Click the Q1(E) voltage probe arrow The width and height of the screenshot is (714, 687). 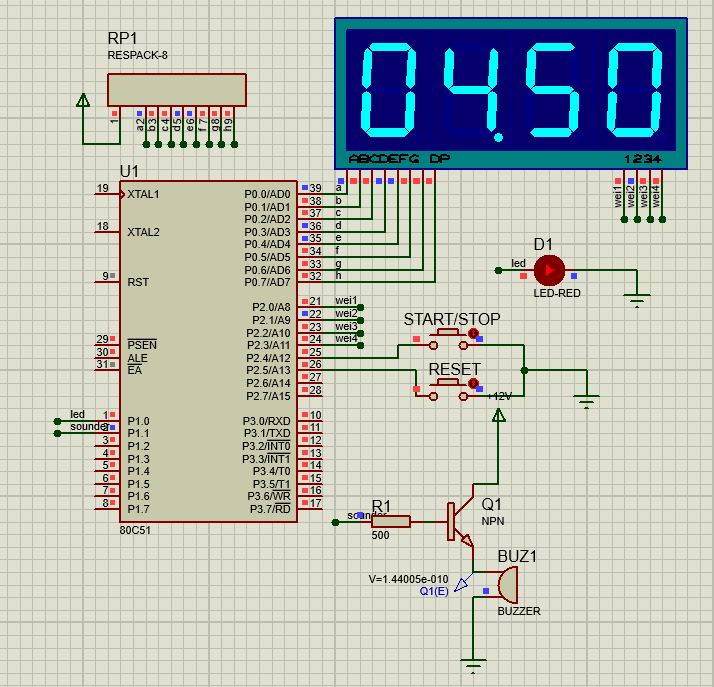click(x=463, y=583)
